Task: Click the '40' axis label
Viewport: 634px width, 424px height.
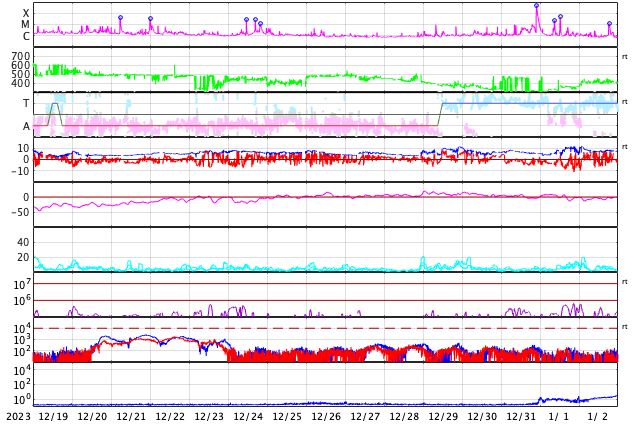Action: point(23,243)
